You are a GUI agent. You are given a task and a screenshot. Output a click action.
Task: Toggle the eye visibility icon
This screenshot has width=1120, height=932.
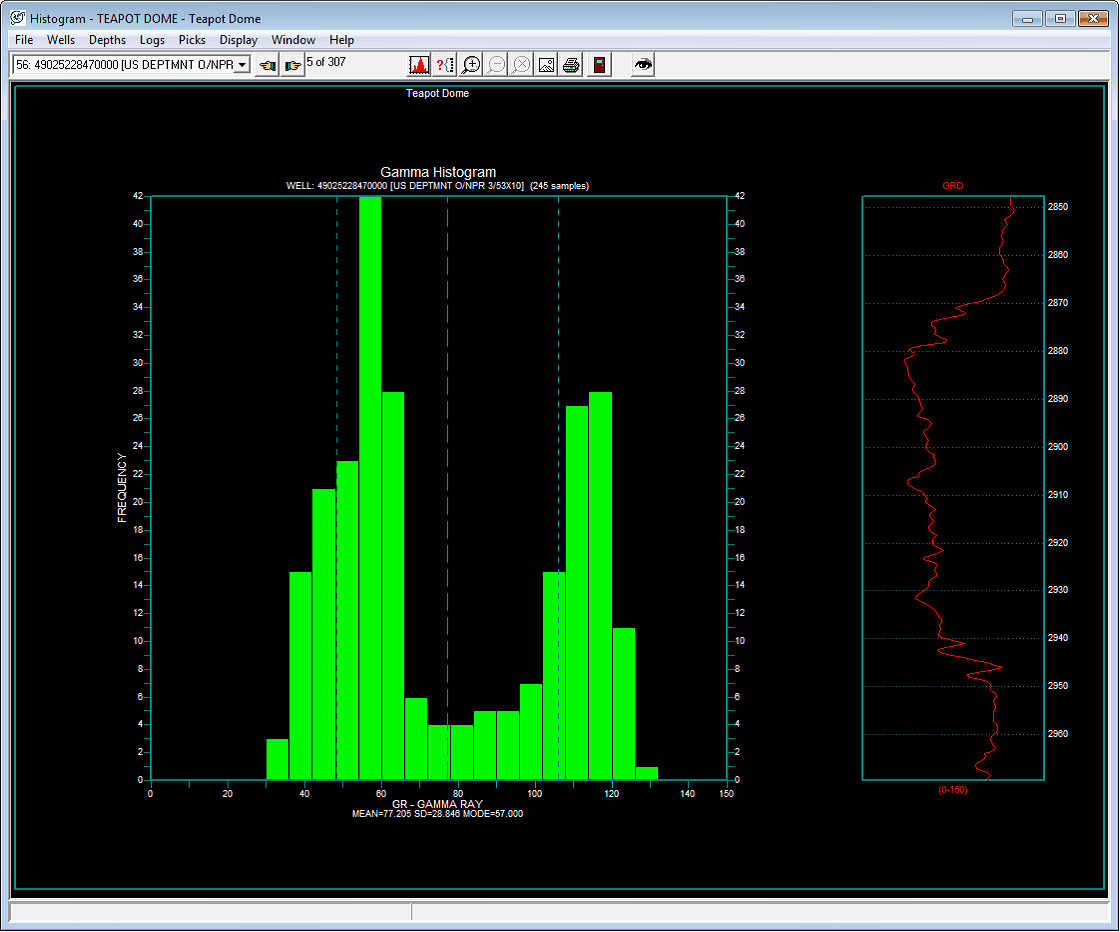point(643,65)
